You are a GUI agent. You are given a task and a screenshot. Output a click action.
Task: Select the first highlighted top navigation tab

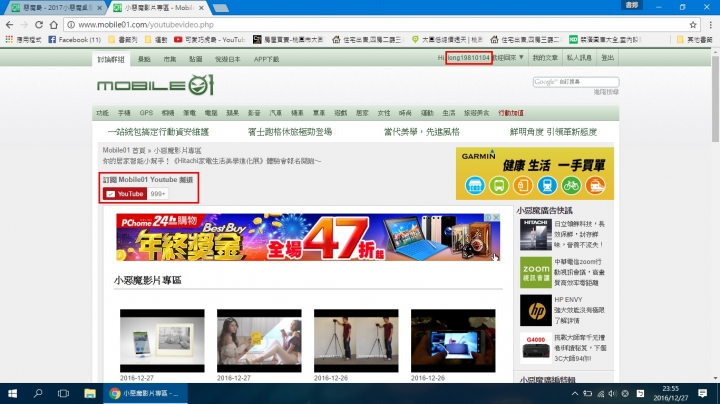[x=111, y=59]
